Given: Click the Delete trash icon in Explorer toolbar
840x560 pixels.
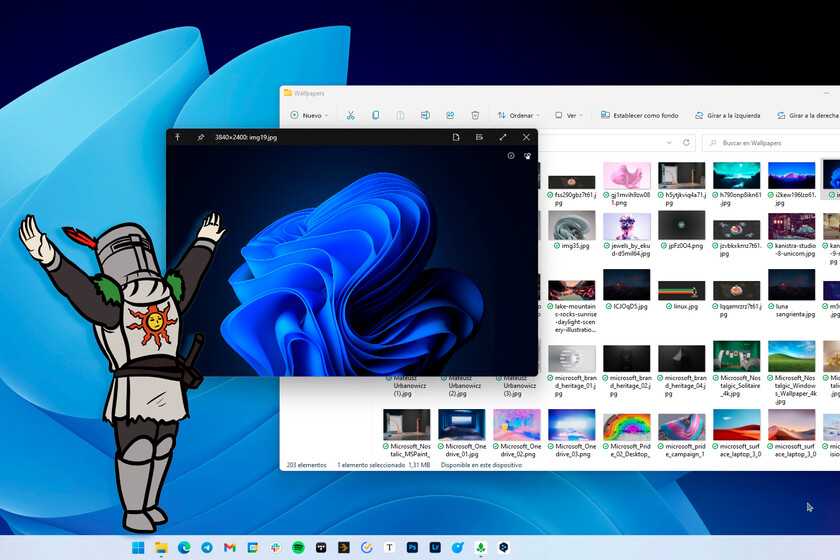Looking at the screenshot, I should pyautogui.click(x=475, y=115).
